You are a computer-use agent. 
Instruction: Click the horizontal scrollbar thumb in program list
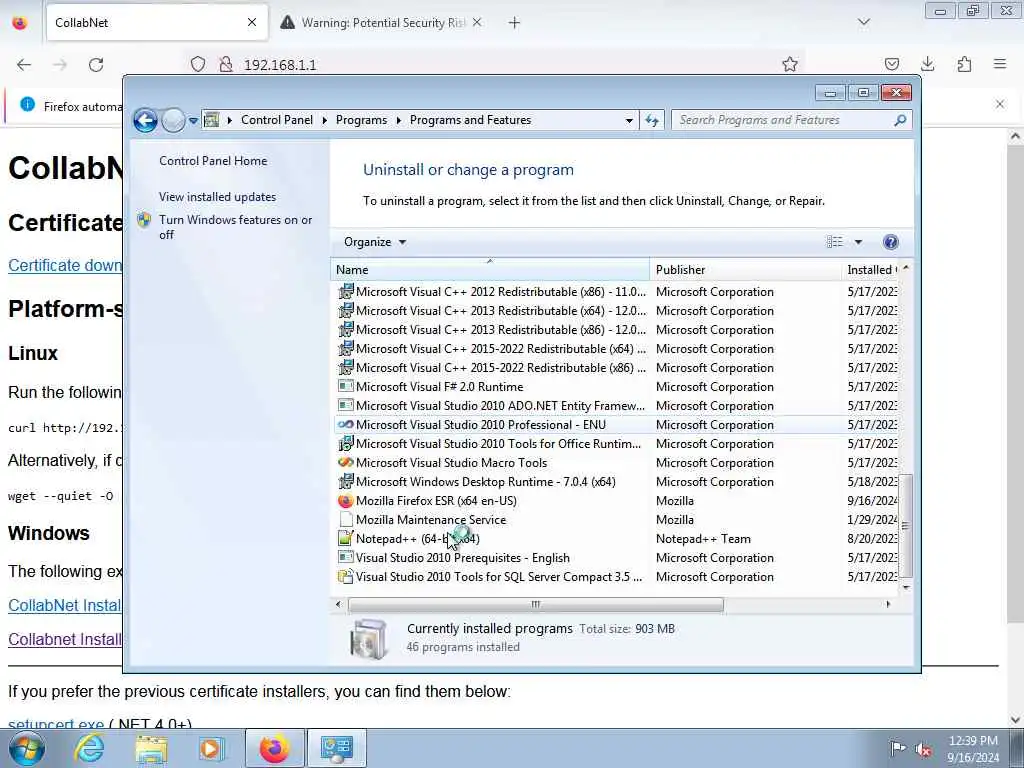pos(536,605)
